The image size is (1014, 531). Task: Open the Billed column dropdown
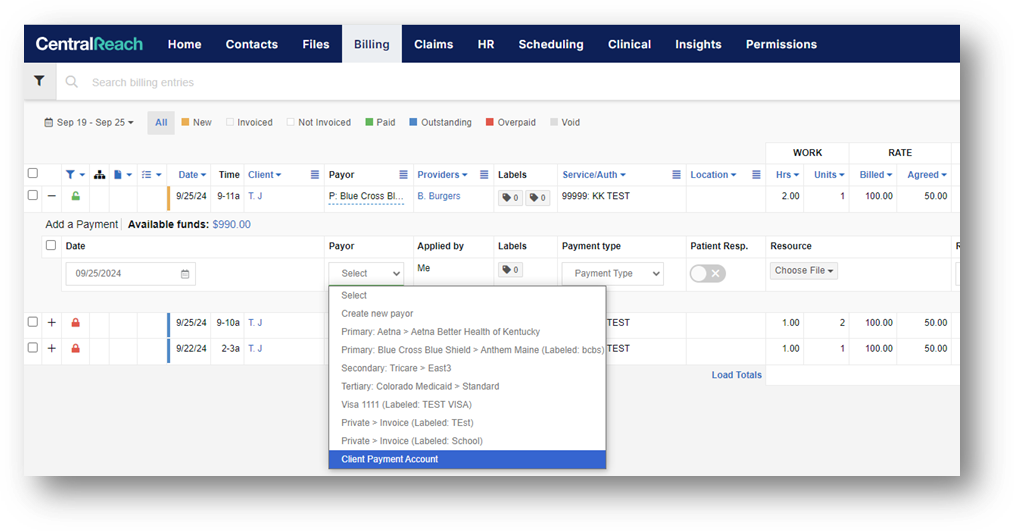(x=876, y=175)
